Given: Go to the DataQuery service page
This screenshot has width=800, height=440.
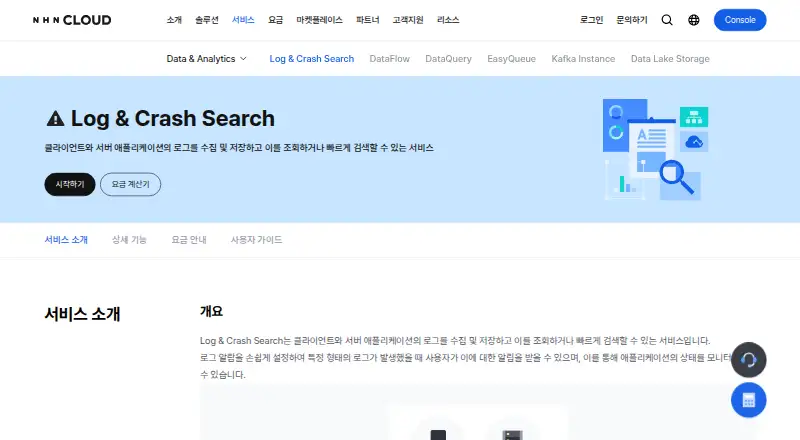Looking at the screenshot, I should pos(448,59).
